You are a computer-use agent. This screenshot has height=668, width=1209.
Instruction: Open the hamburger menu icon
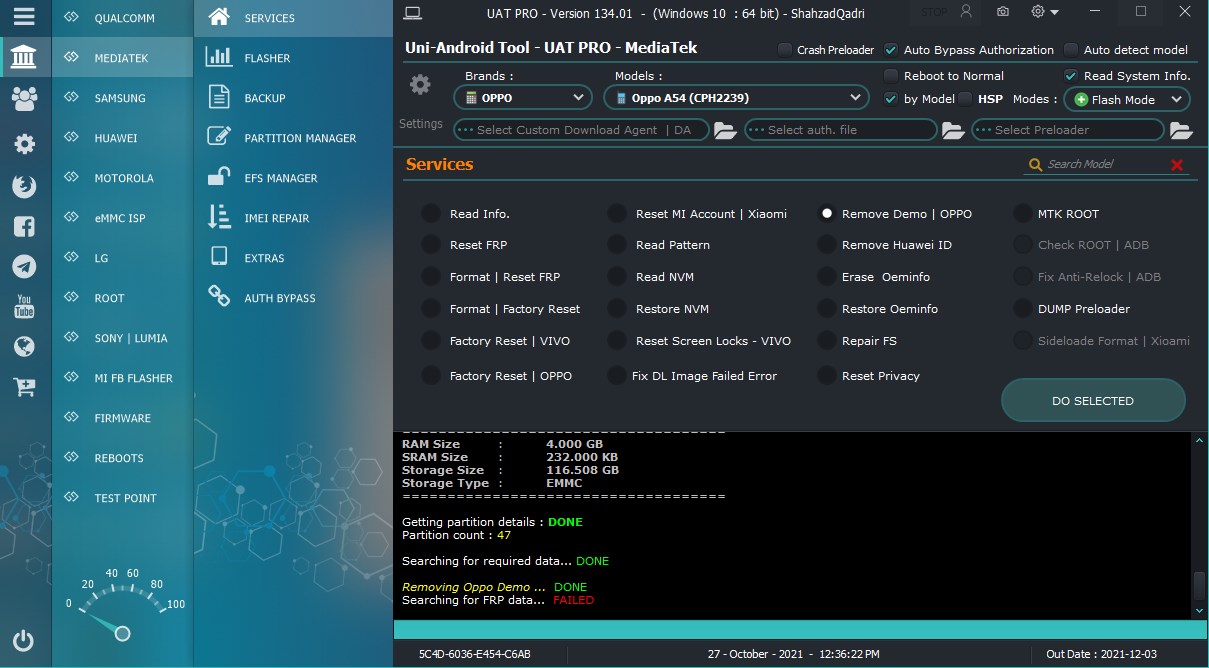tap(24, 17)
